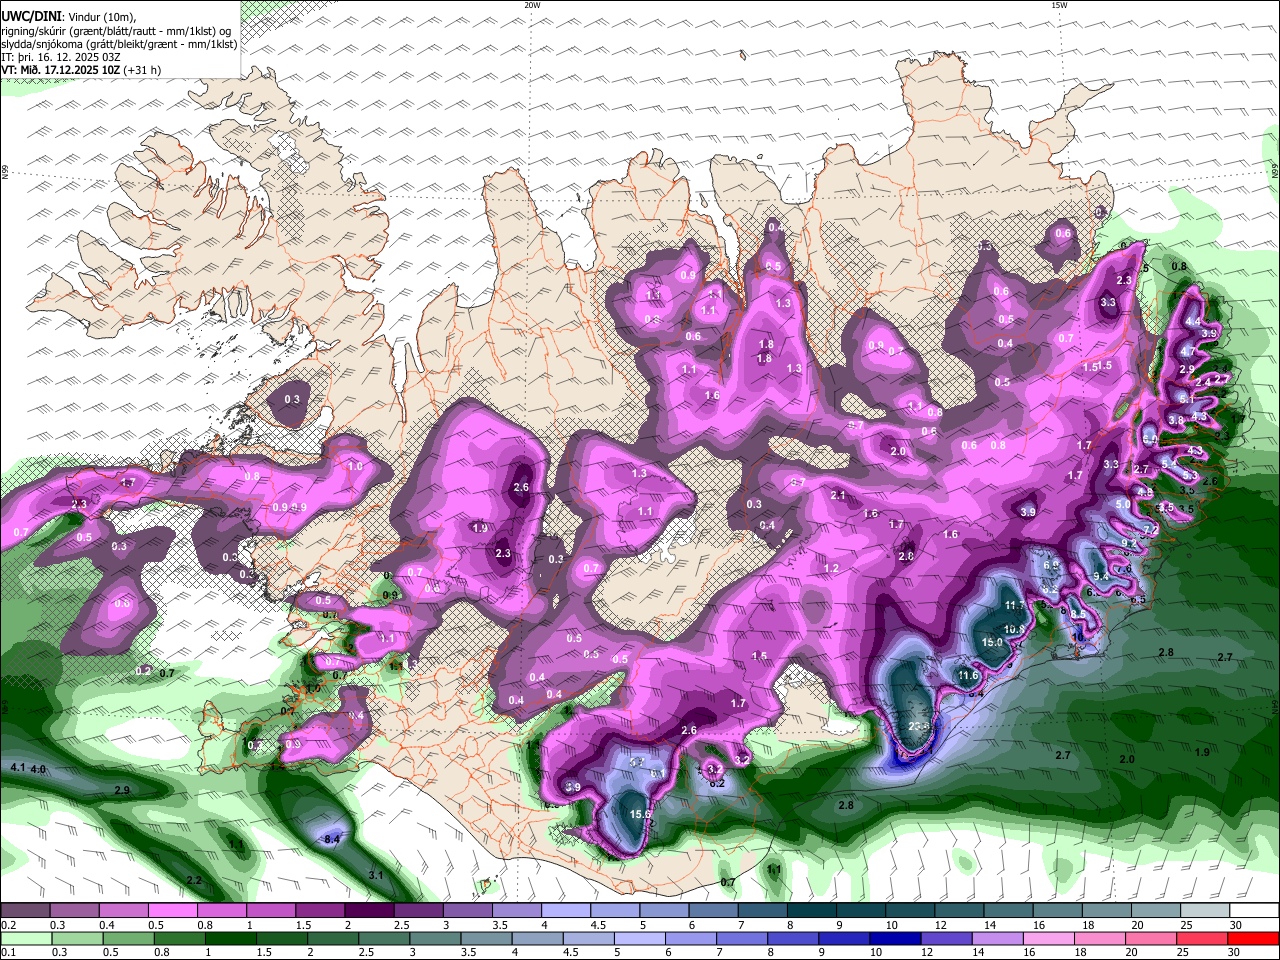
Task: Click the 'rigning/skúrir' legend description line
Action: point(116,30)
